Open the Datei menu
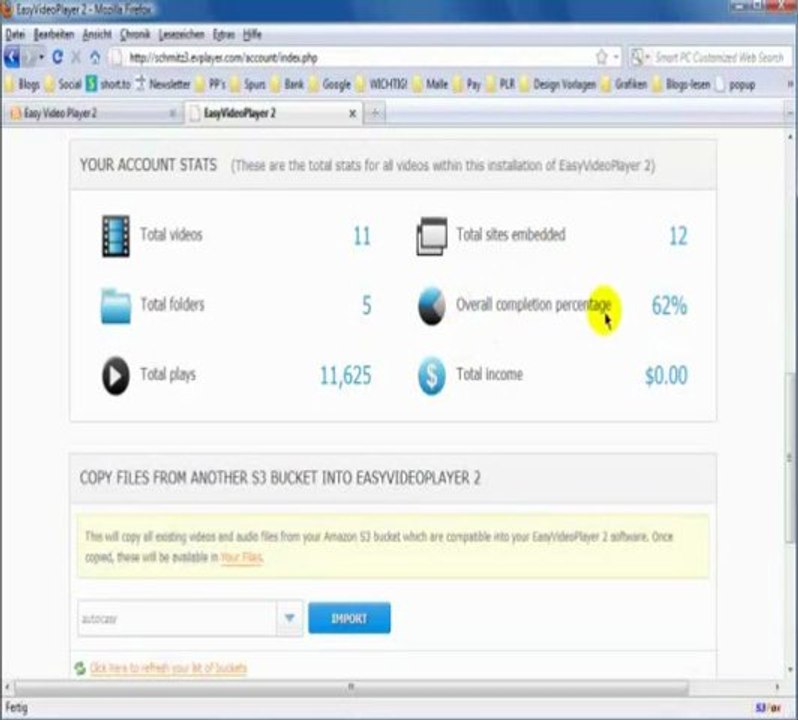 pyautogui.click(x=15, y=34)
